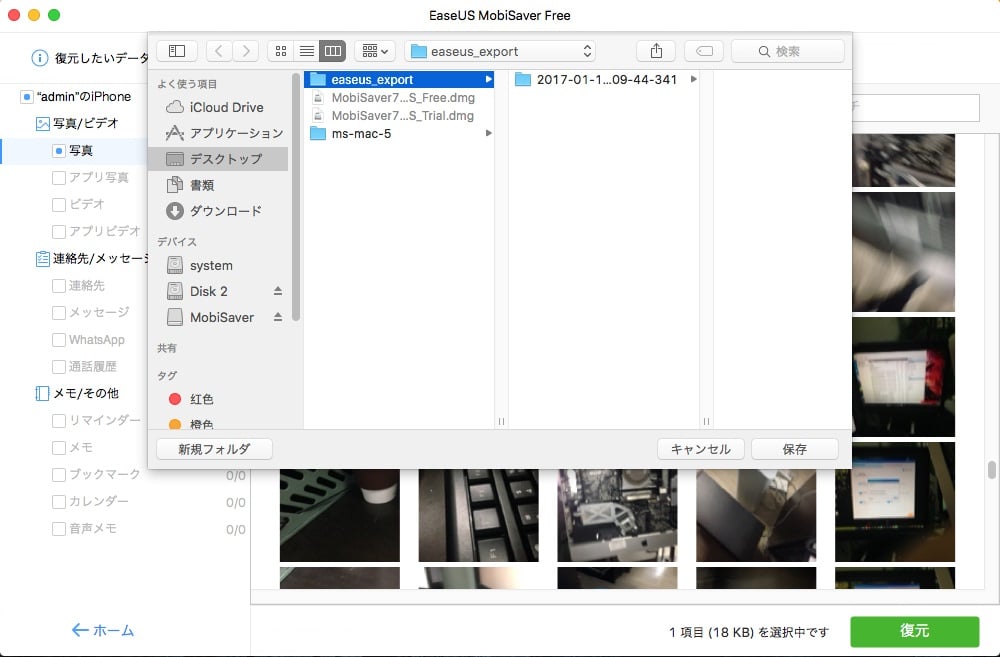Screen dimensions: 1000x657
Task: Toggle the "admin"のiPhone checkbox
Action: 27,97
